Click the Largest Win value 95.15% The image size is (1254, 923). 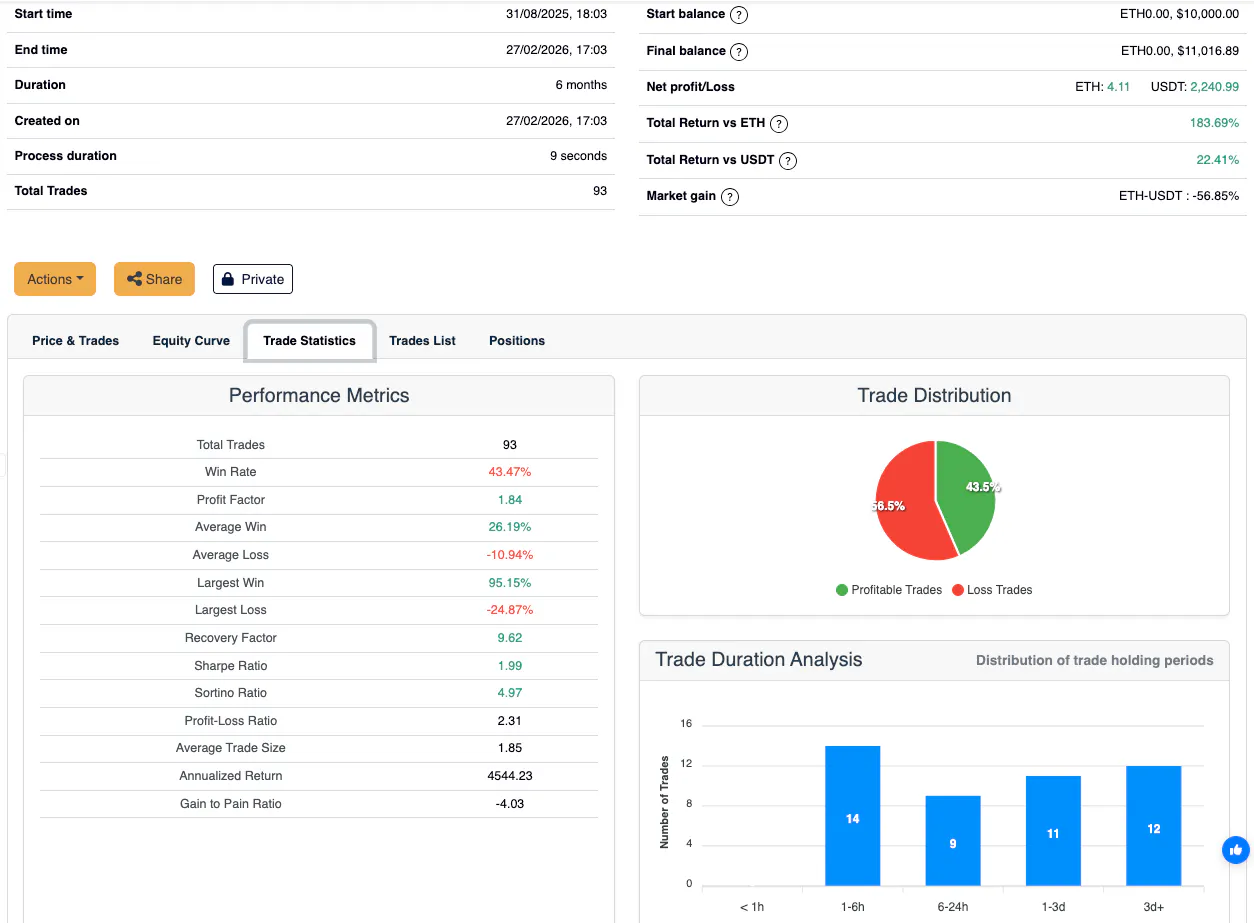(x=510, y=583)
